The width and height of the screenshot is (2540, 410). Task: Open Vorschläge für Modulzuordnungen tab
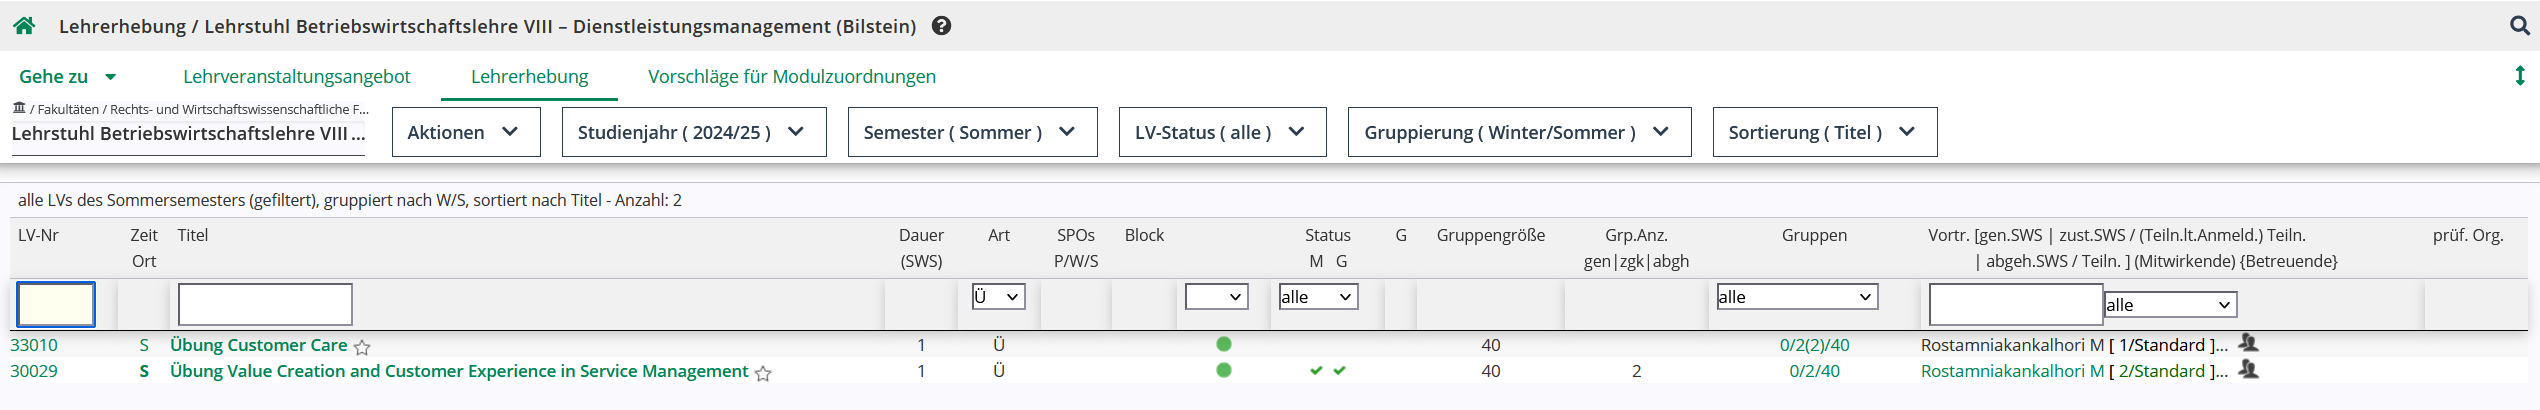click(792, 76)
